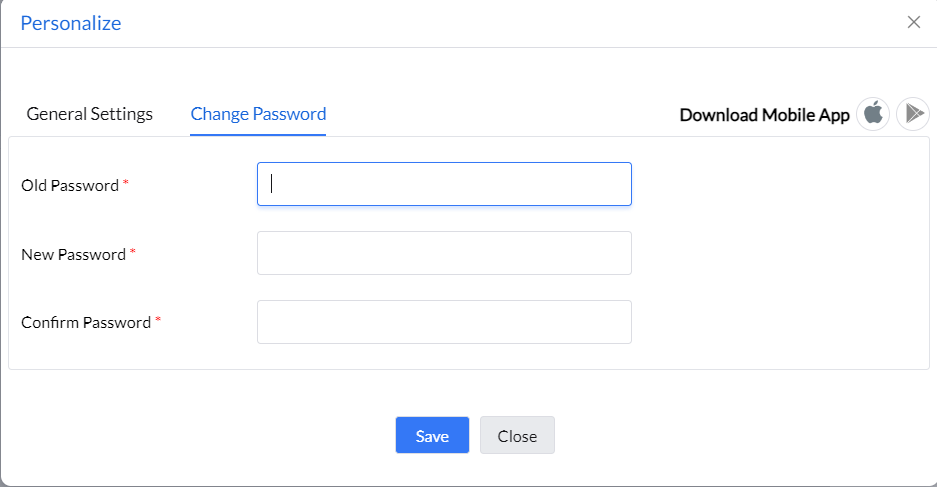Click the Personalize dialog title
This screenshot has height=487, width=937.
(x=71, y=23)
